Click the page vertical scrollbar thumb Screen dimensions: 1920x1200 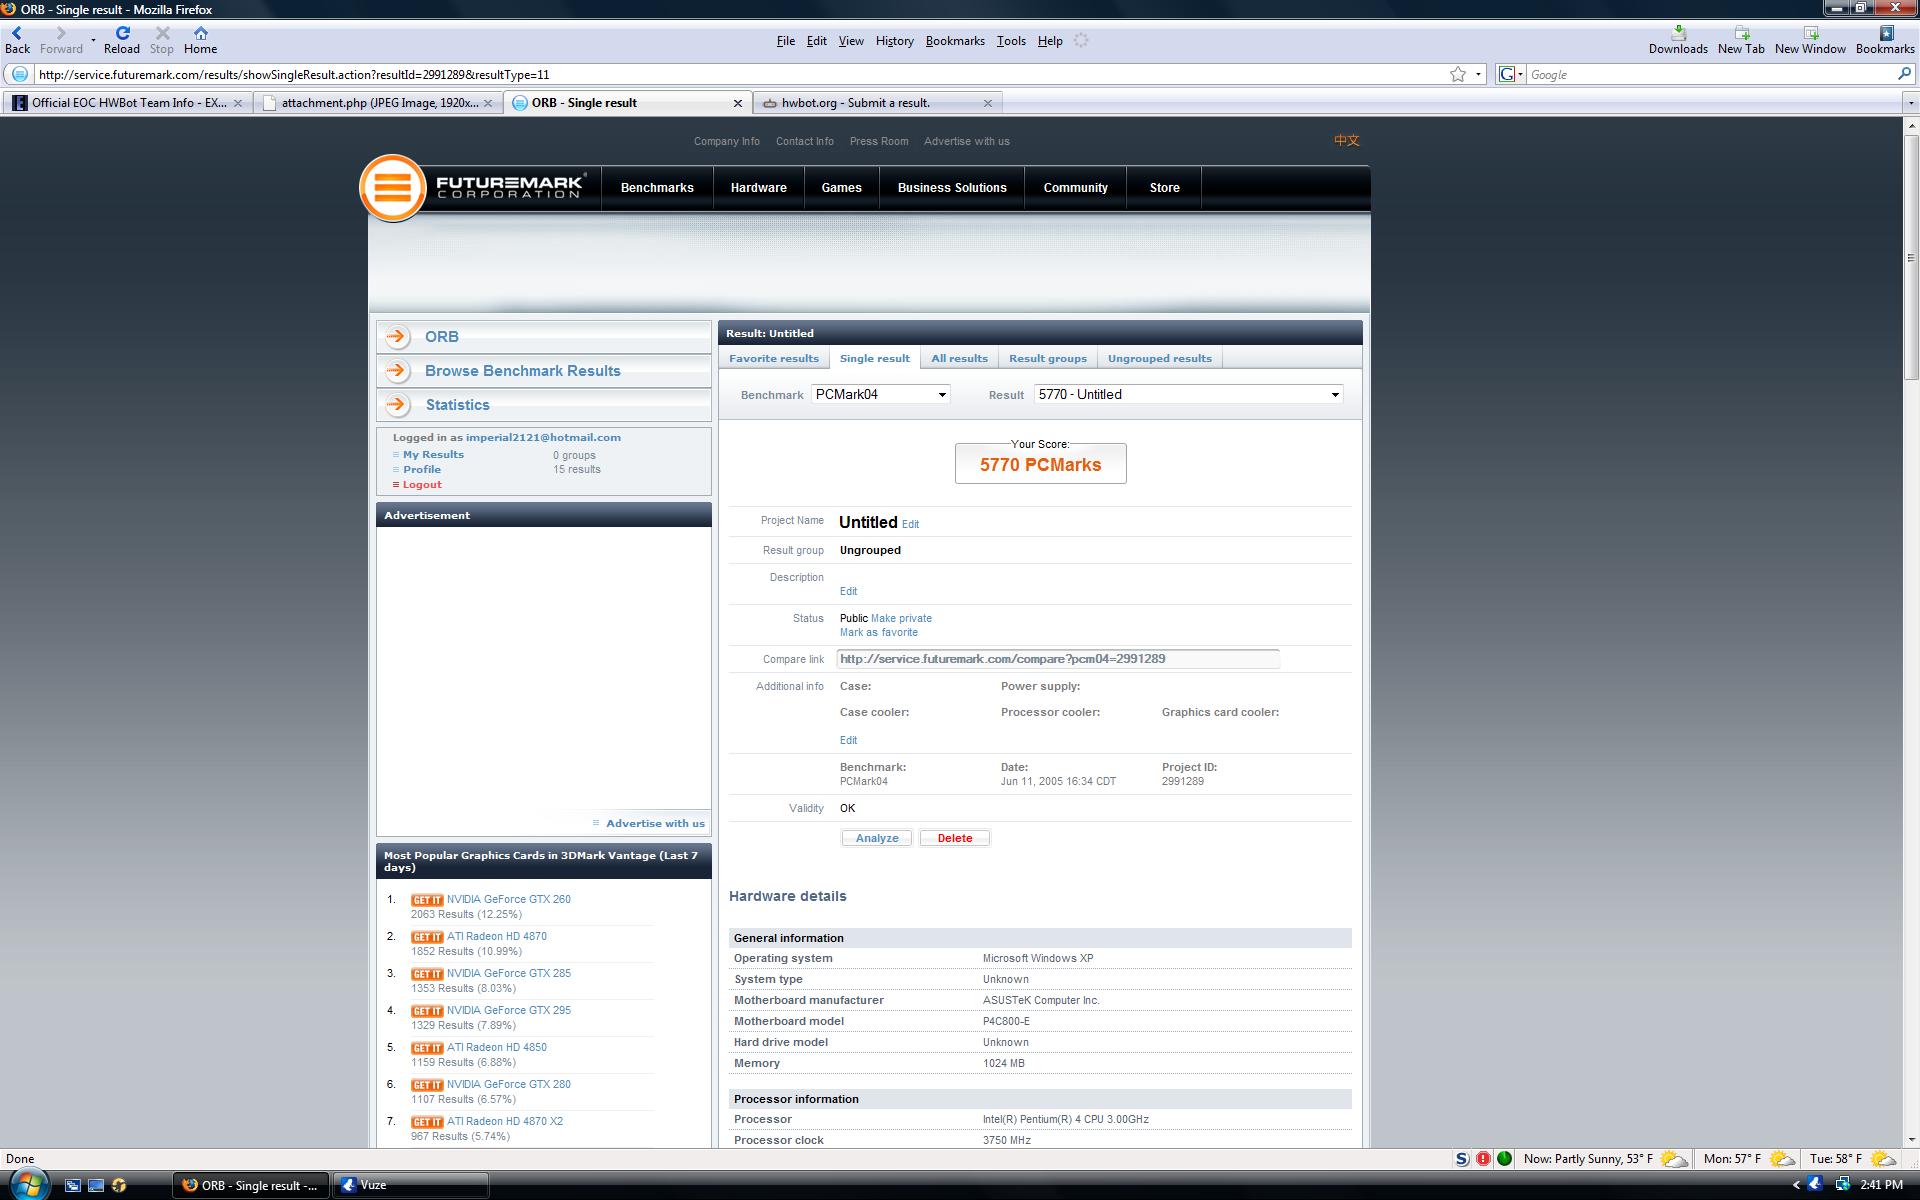click(x=1911, y=256)
